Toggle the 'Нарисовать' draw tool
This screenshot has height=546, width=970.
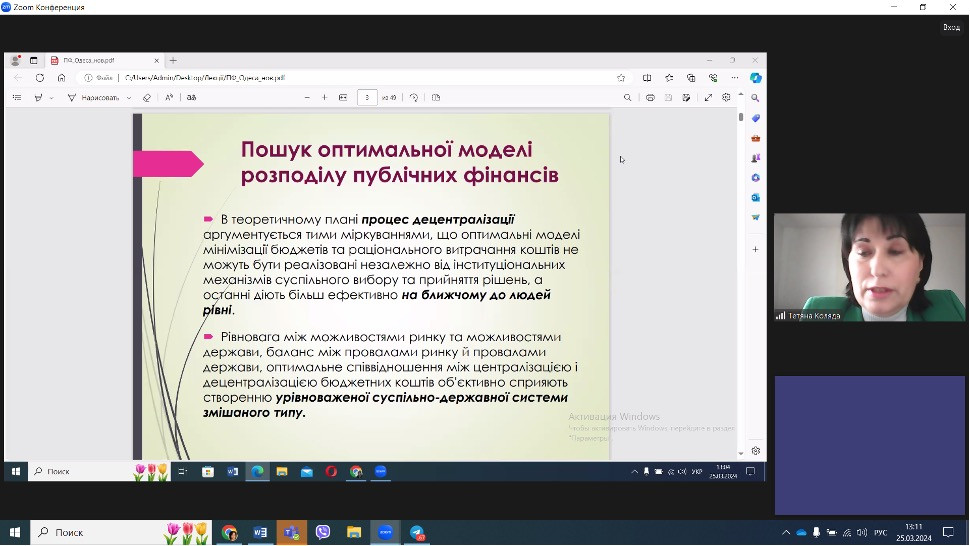coord(93,98)
